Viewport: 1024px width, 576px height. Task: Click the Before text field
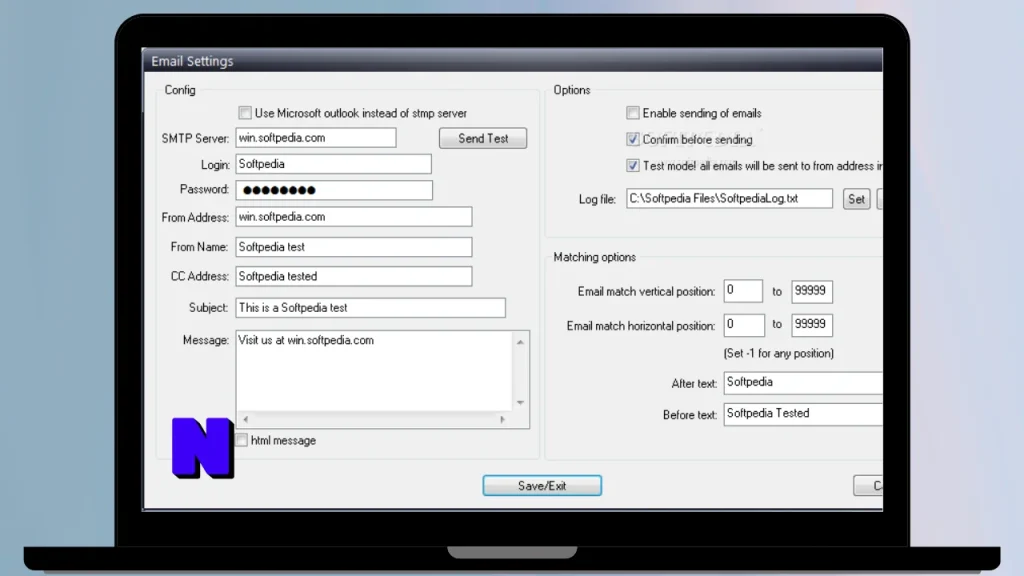pos(803,414)
